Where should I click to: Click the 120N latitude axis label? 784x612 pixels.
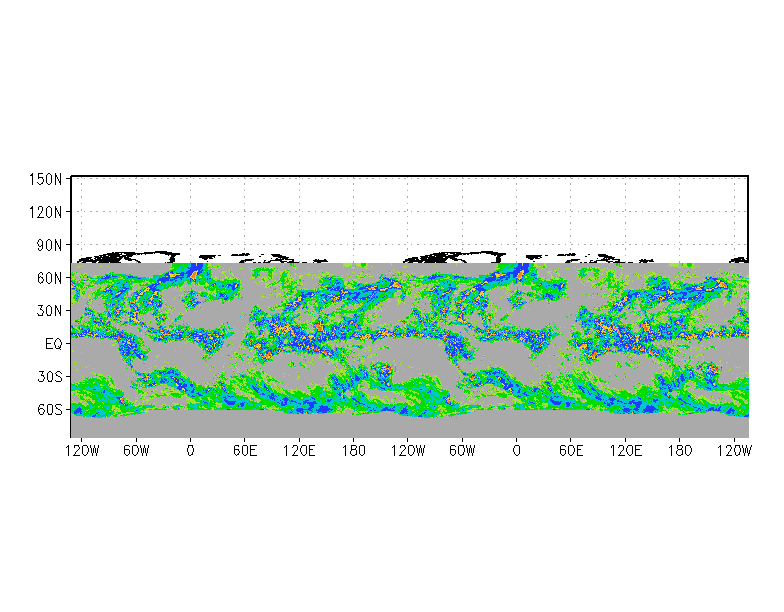point(46,212)
